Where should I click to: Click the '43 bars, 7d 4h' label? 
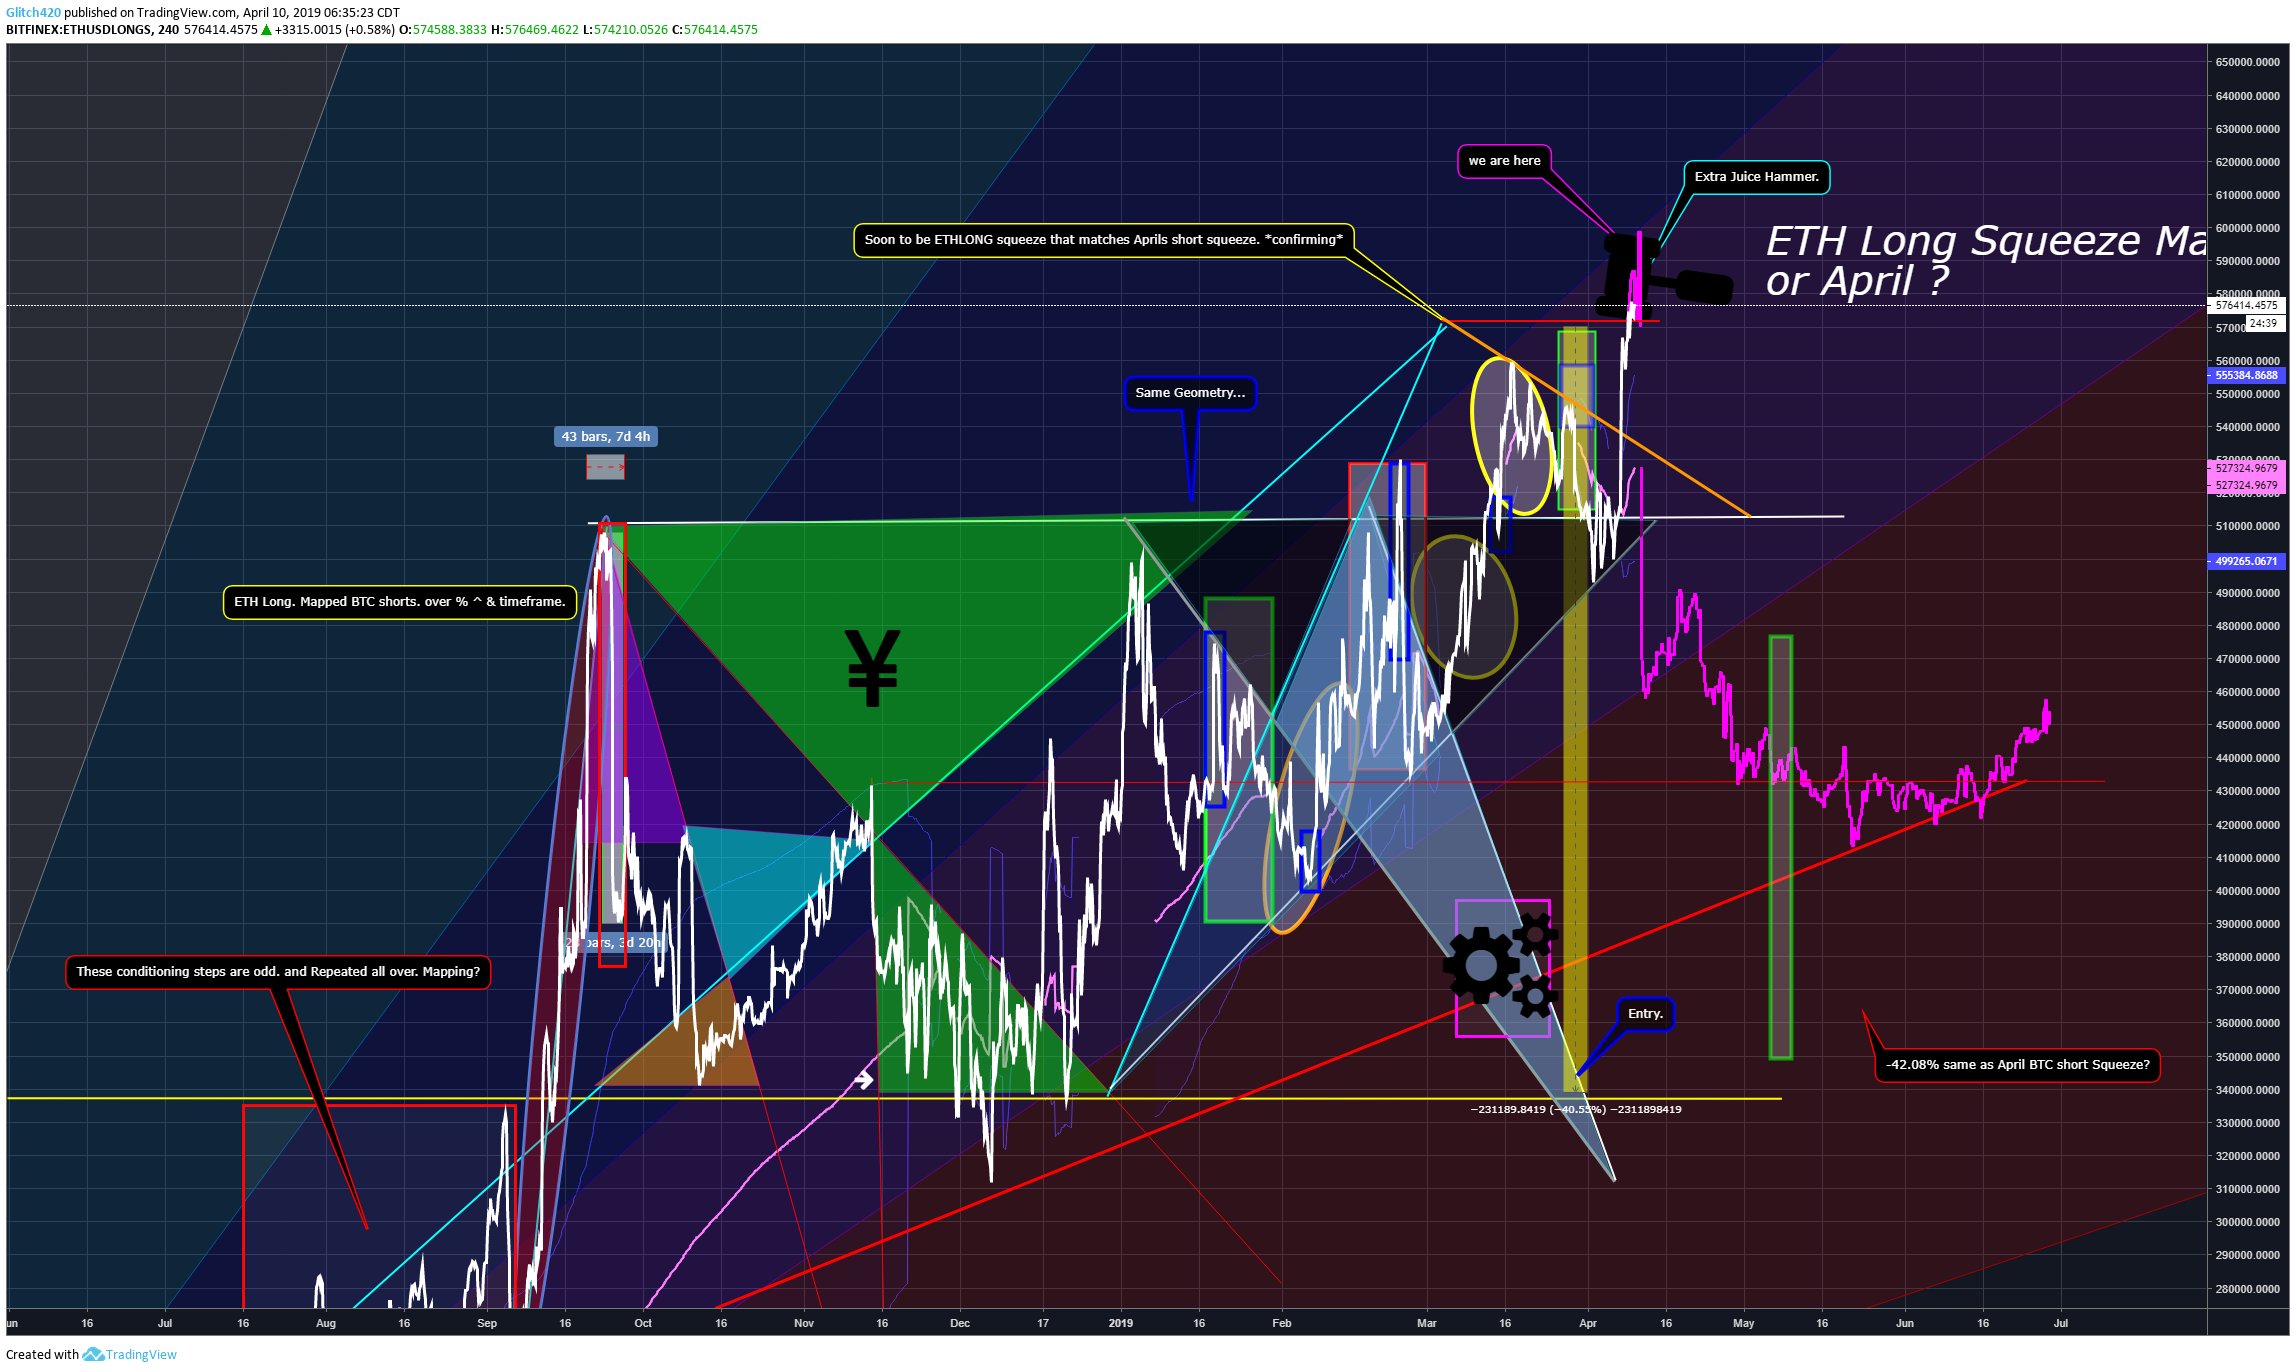[605, 437]
